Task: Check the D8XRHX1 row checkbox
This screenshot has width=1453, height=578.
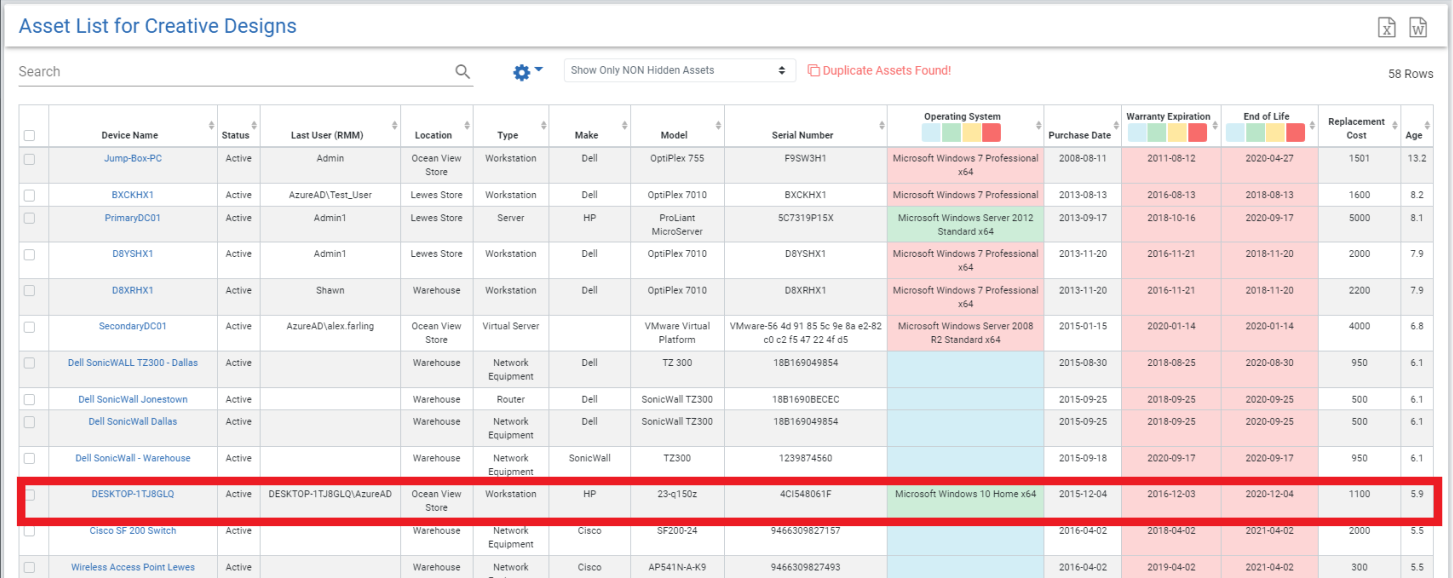Action: coord(29,291)
